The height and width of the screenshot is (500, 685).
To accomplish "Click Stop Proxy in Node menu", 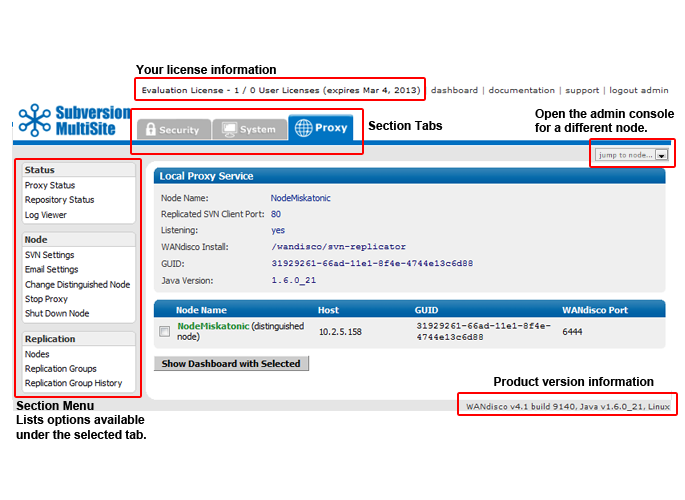I will point(46,299).
